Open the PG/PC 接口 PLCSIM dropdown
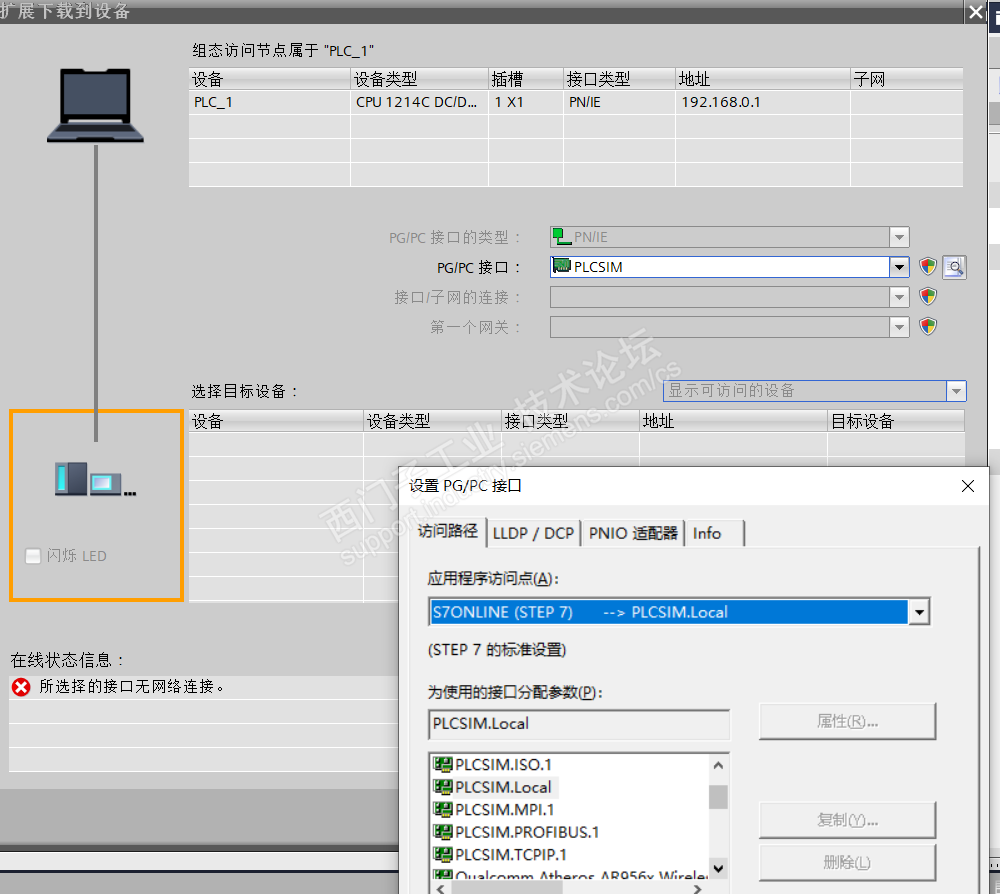Image resolution: width=1000 pixels, height=894 pixels. (899, 267)
